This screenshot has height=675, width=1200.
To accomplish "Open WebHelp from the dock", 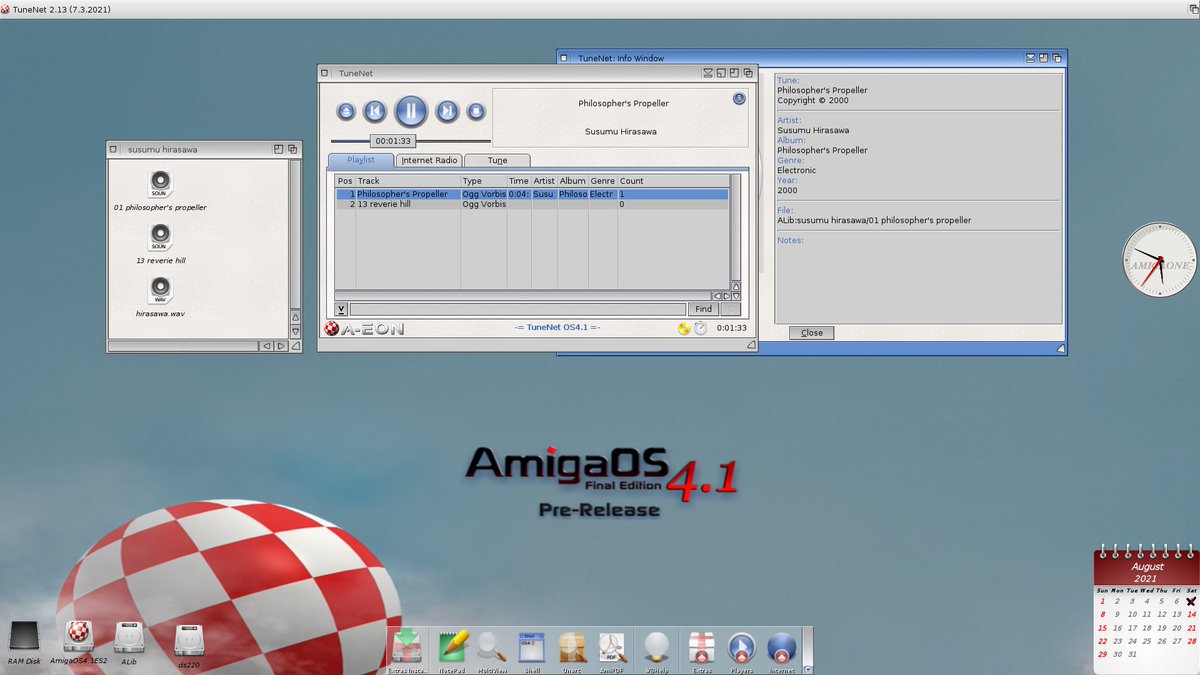I will (656, 647).
